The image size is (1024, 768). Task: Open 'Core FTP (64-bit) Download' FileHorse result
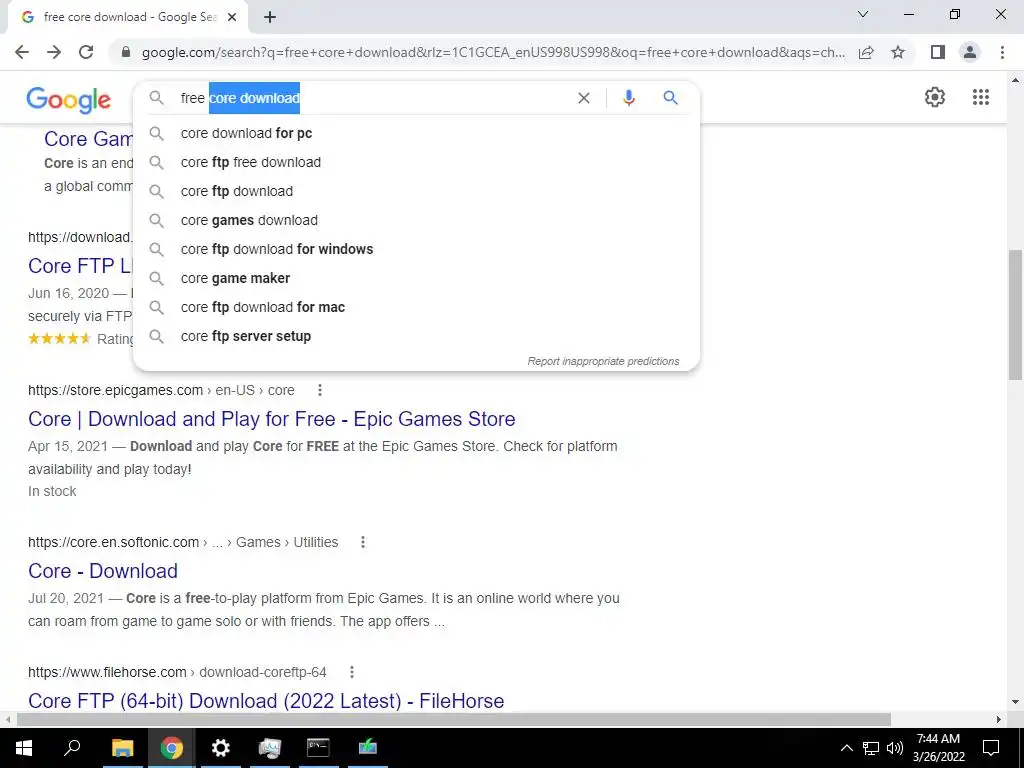click(266, 701)
